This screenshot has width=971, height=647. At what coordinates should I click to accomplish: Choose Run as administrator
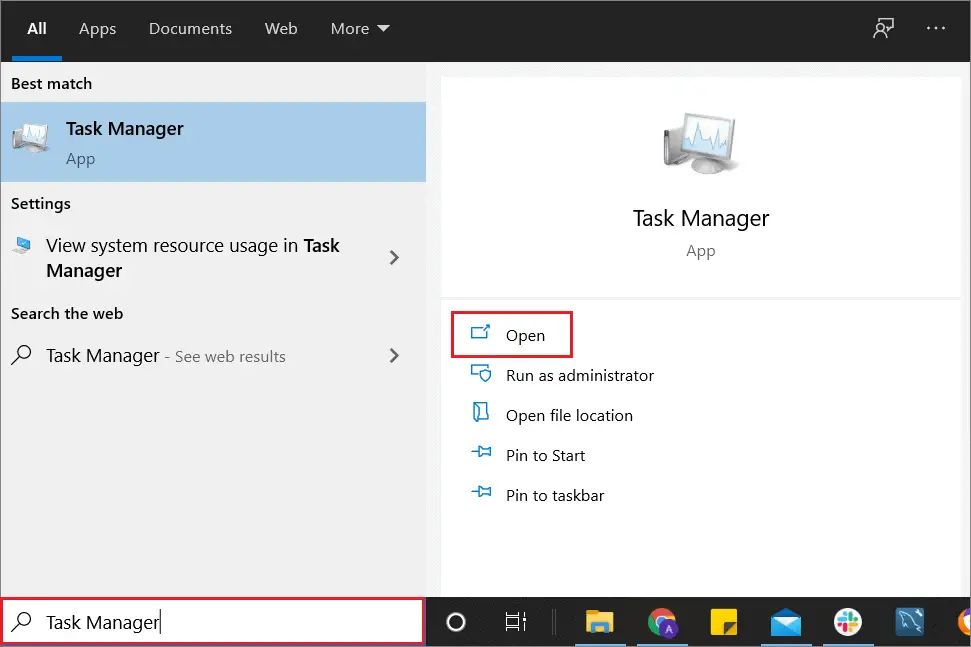coord(562,375)
